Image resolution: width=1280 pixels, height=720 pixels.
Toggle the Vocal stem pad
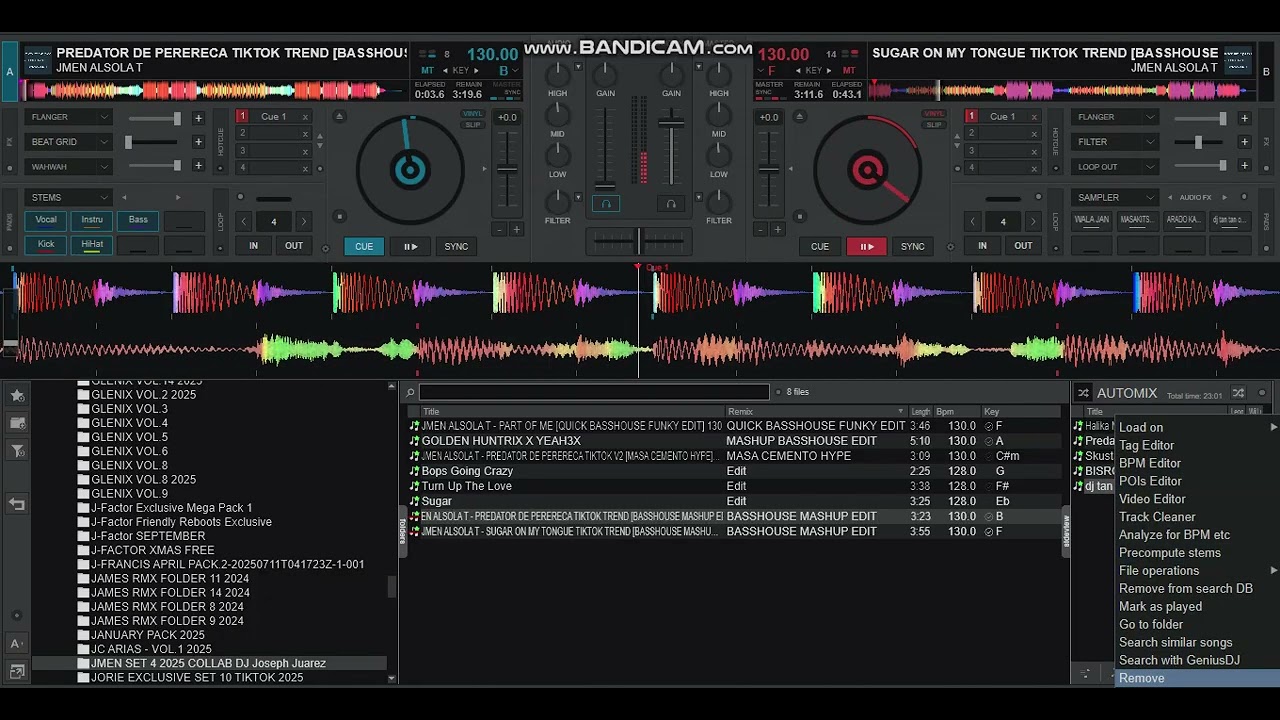pyautogui.click(x=46, y=221)
